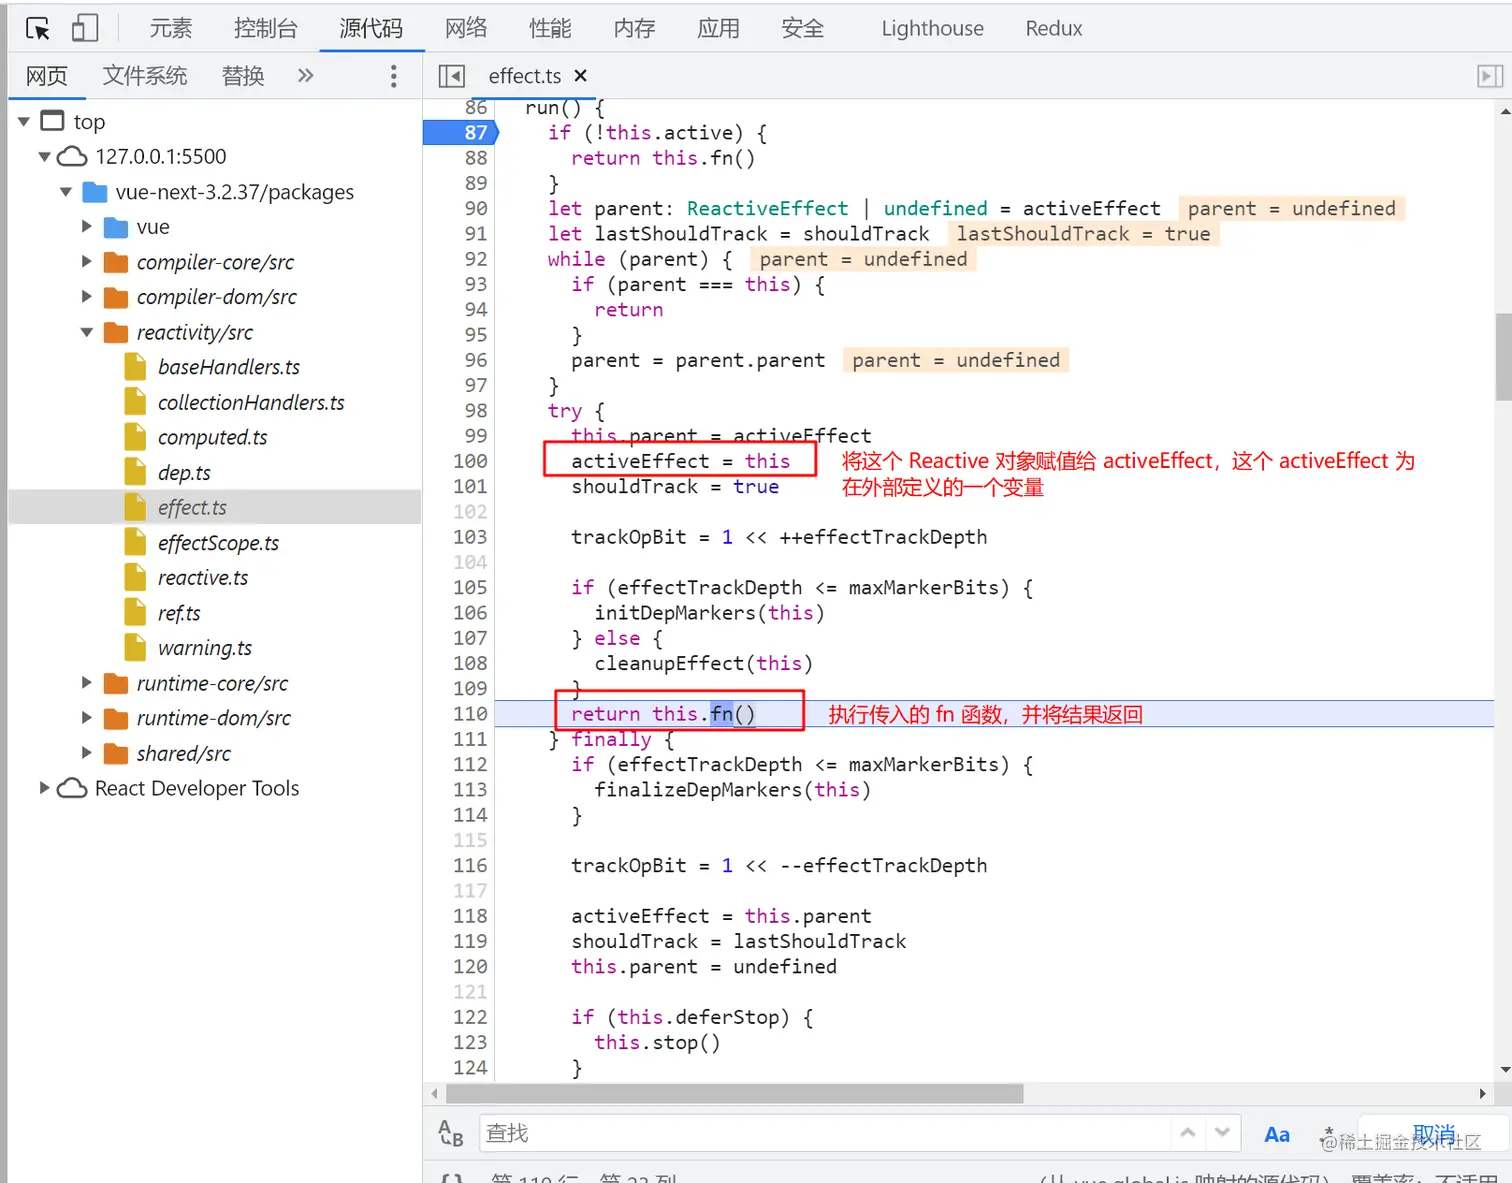Expand the vue folder

pyautogui.click(x=87, y=226)
